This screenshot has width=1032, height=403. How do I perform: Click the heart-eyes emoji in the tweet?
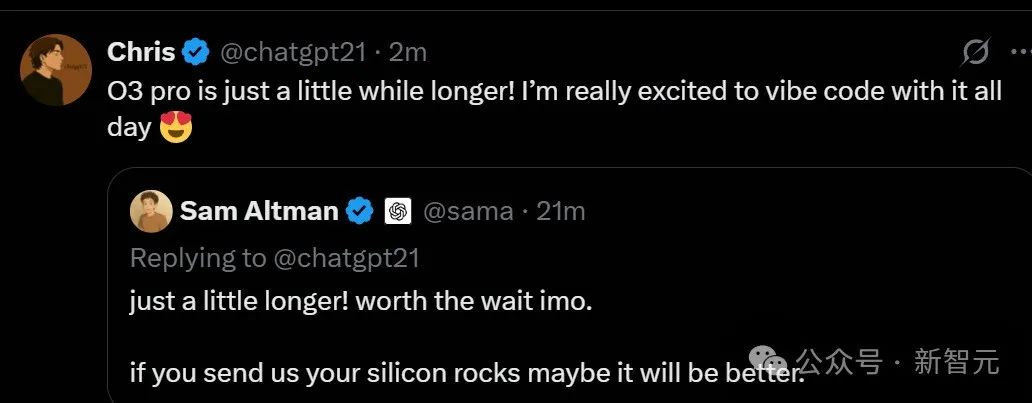(x=176, y=127)
